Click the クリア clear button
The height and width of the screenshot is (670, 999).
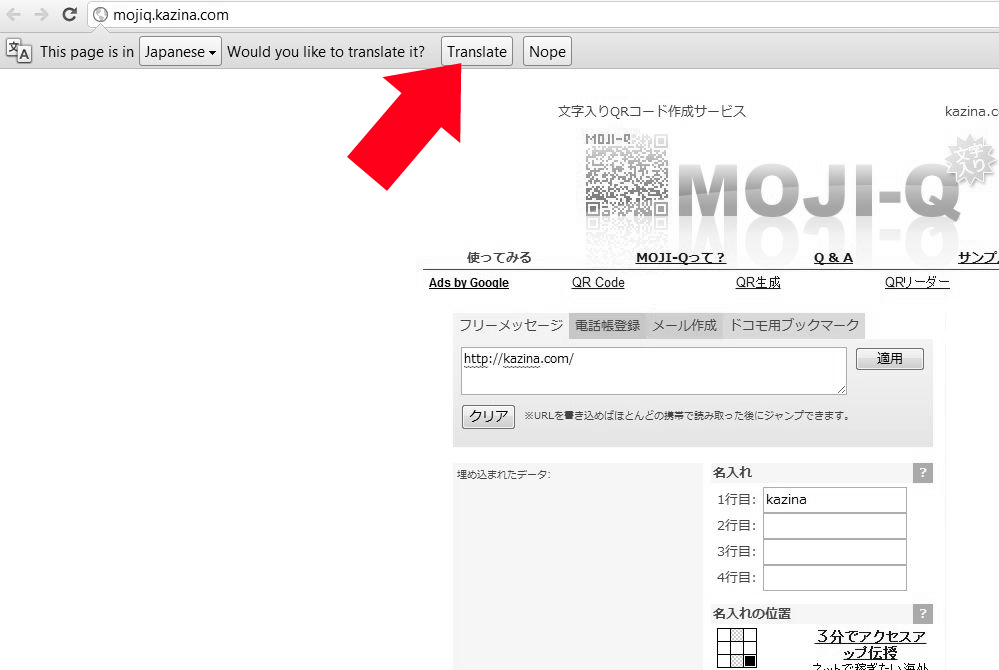pos(488,416)
